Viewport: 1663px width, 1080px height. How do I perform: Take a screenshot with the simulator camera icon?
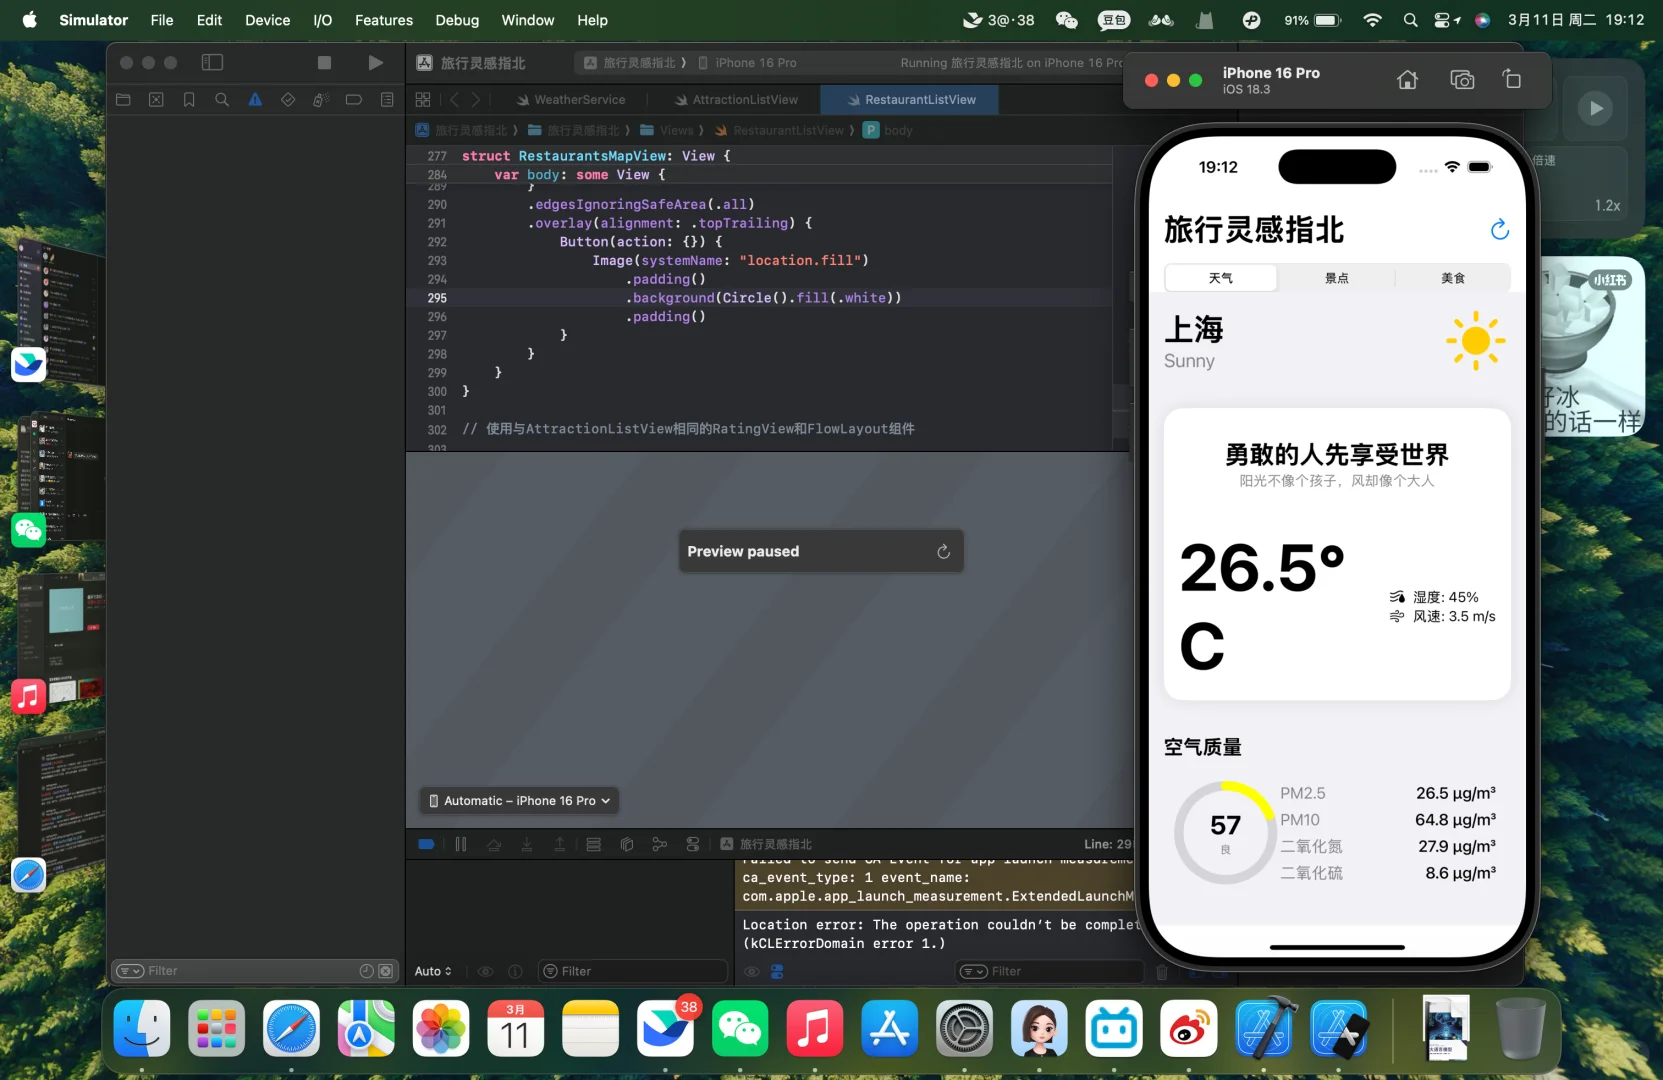click(x=1462, y=80)
